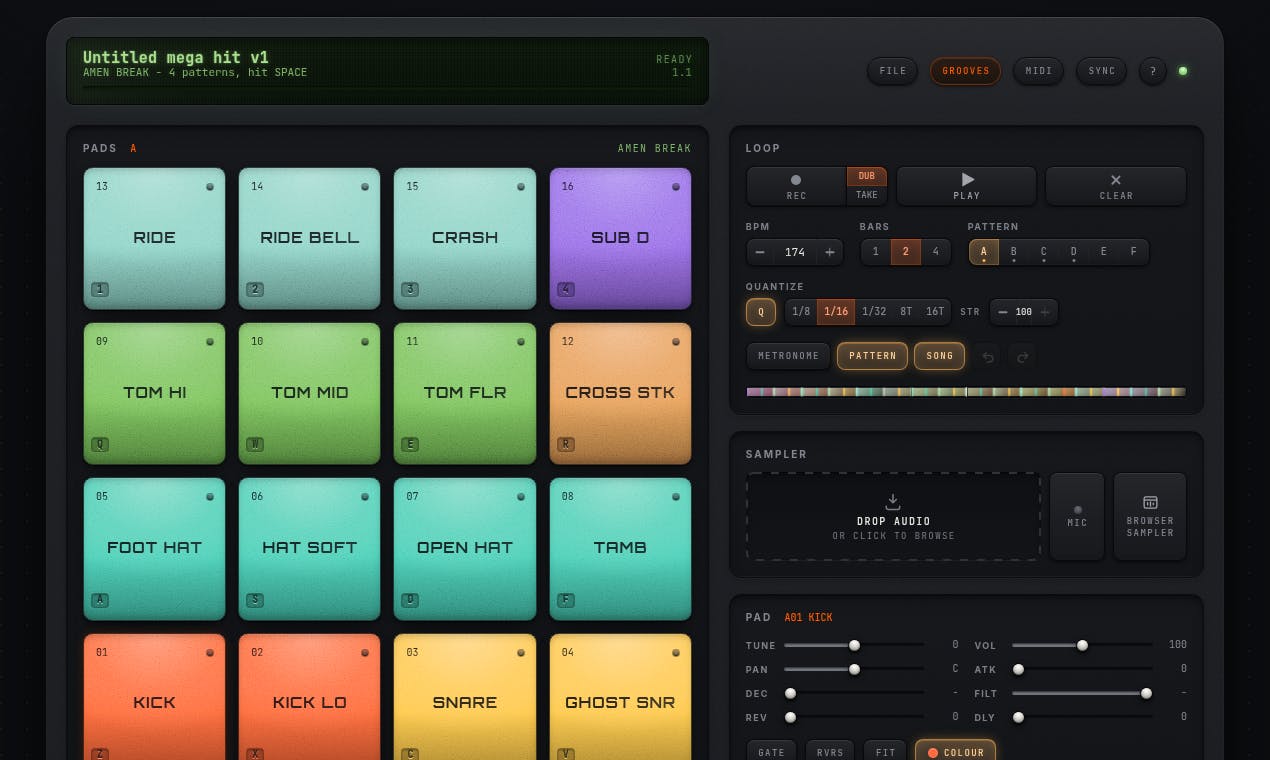Increase BPM with the plus button
The width and height of the screenshot is (1270, 760).
pos(829,252)
